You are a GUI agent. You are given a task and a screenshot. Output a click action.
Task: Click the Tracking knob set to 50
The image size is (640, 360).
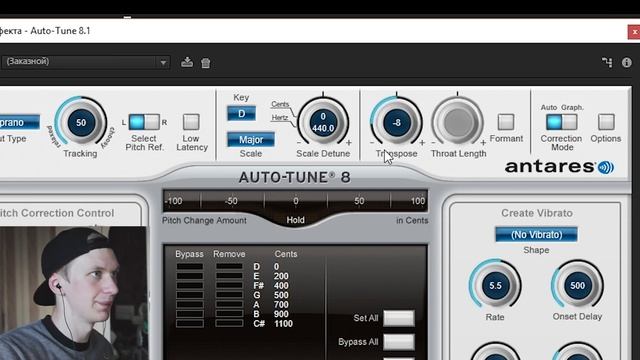click(x=81, y=122)
